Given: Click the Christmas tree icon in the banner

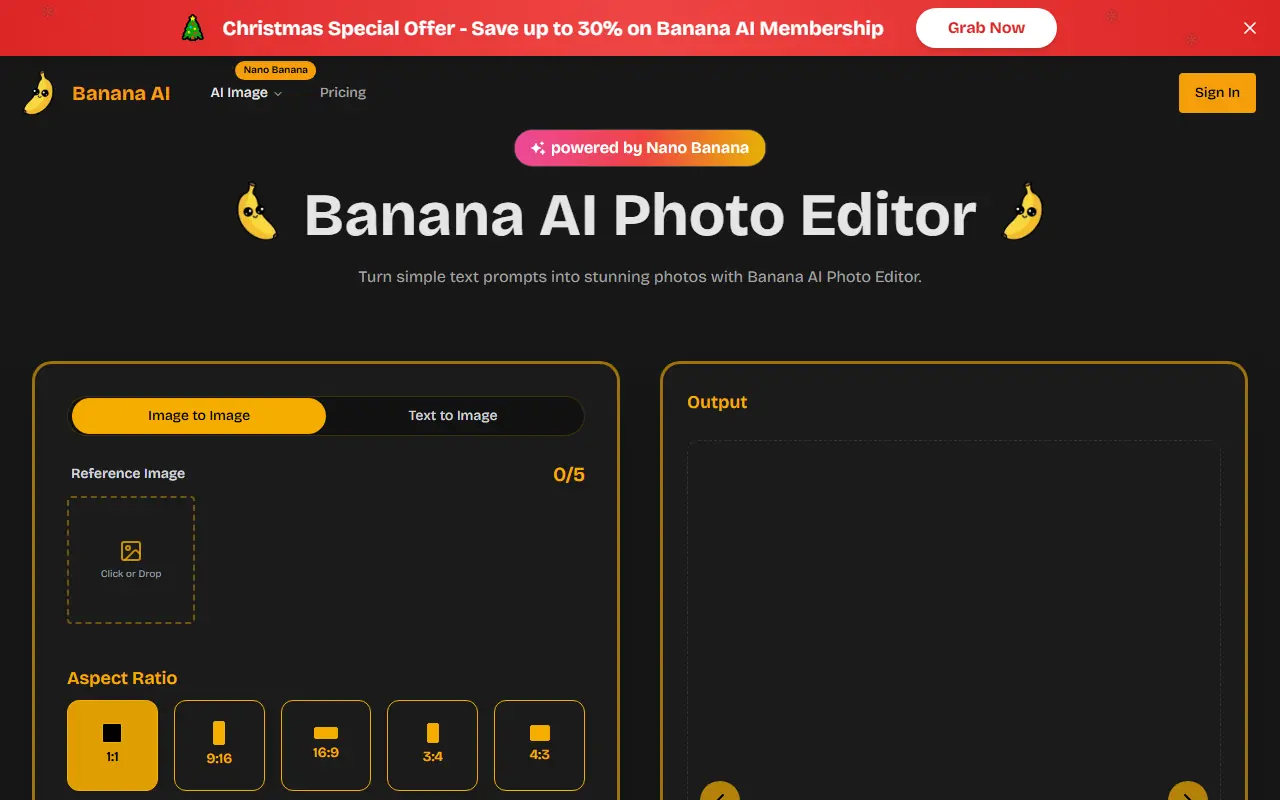Looking at the screenshot, I should tap(192, 27).
